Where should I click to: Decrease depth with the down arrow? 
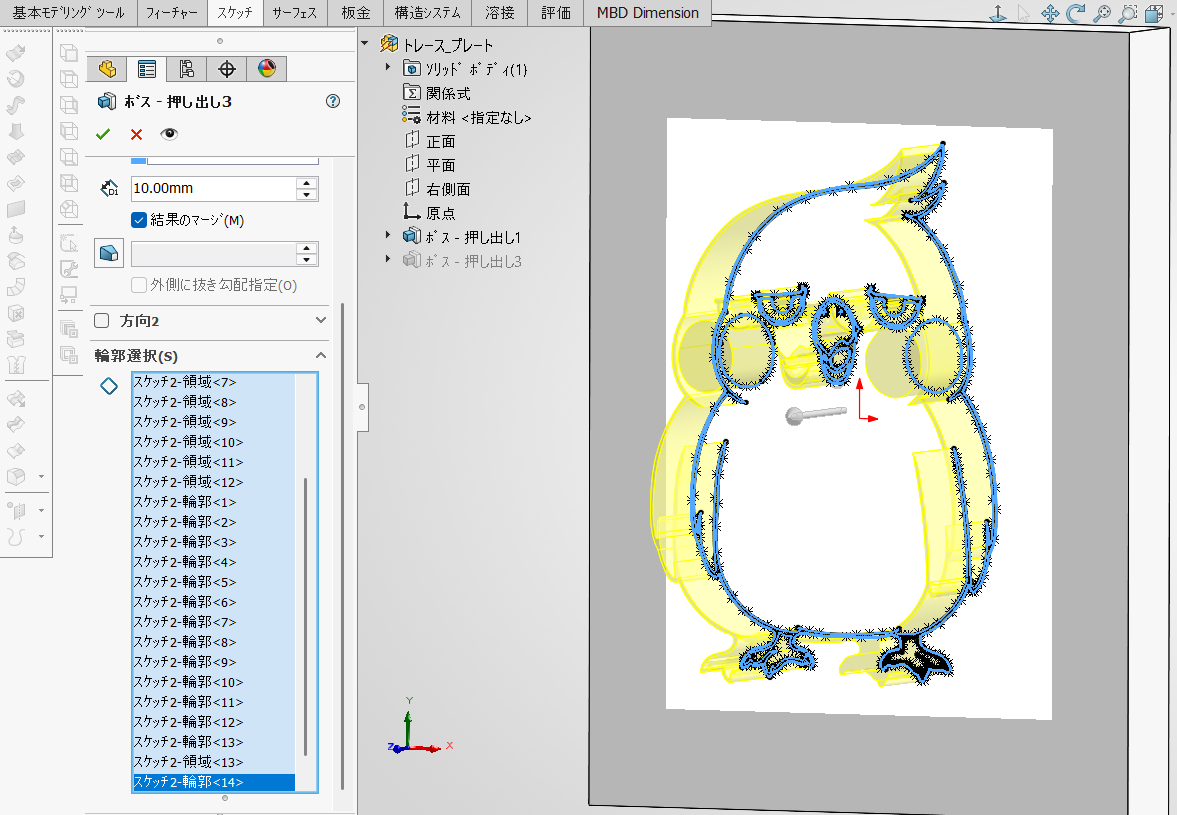coord(306,194)
